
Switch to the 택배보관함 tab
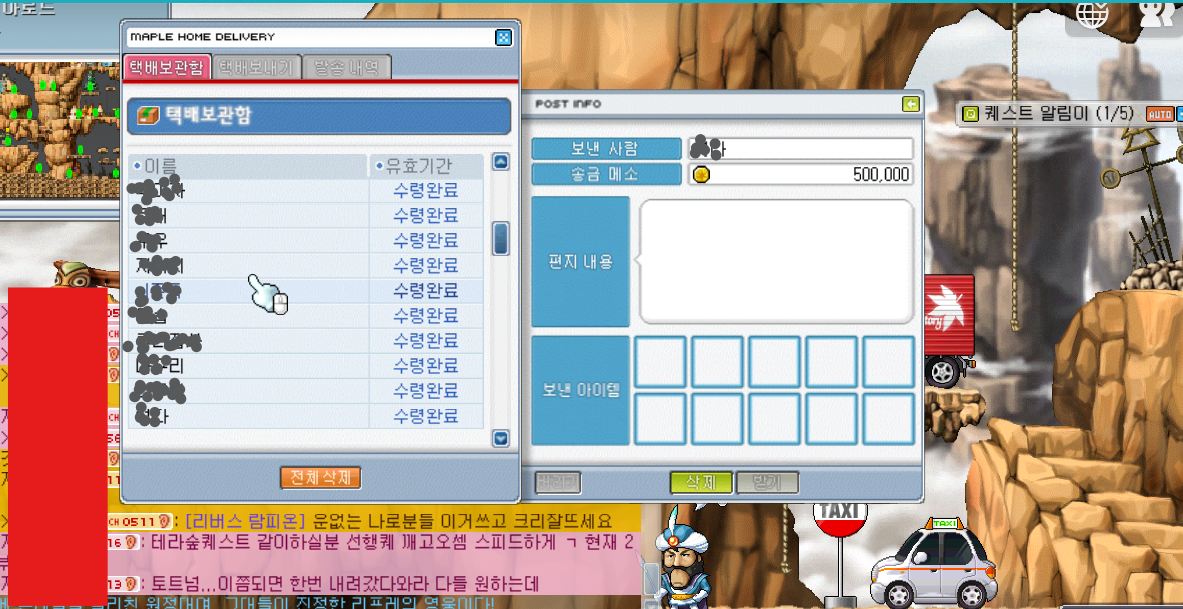tap(166, 67)
